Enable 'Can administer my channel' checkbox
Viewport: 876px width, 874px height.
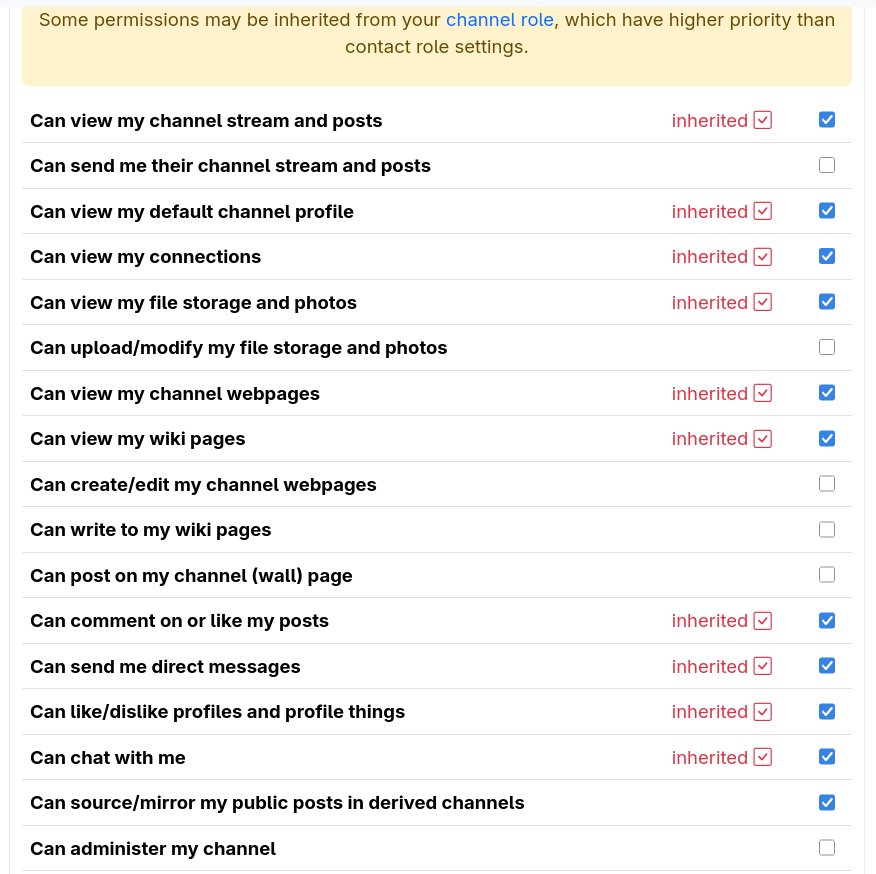point(827,848)
